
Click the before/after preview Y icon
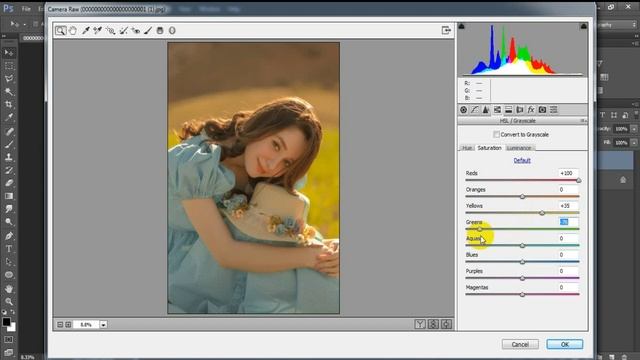click(420, 324)
